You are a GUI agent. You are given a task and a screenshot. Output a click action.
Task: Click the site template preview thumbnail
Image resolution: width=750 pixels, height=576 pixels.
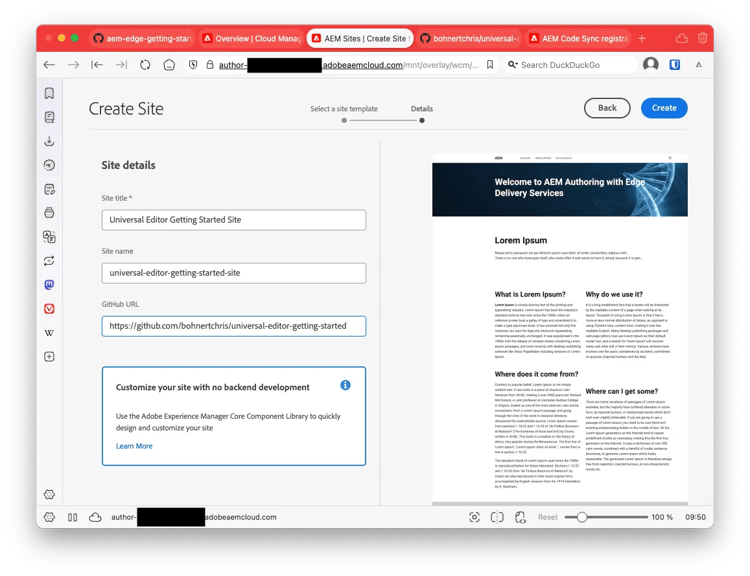(x=560, y=329)
